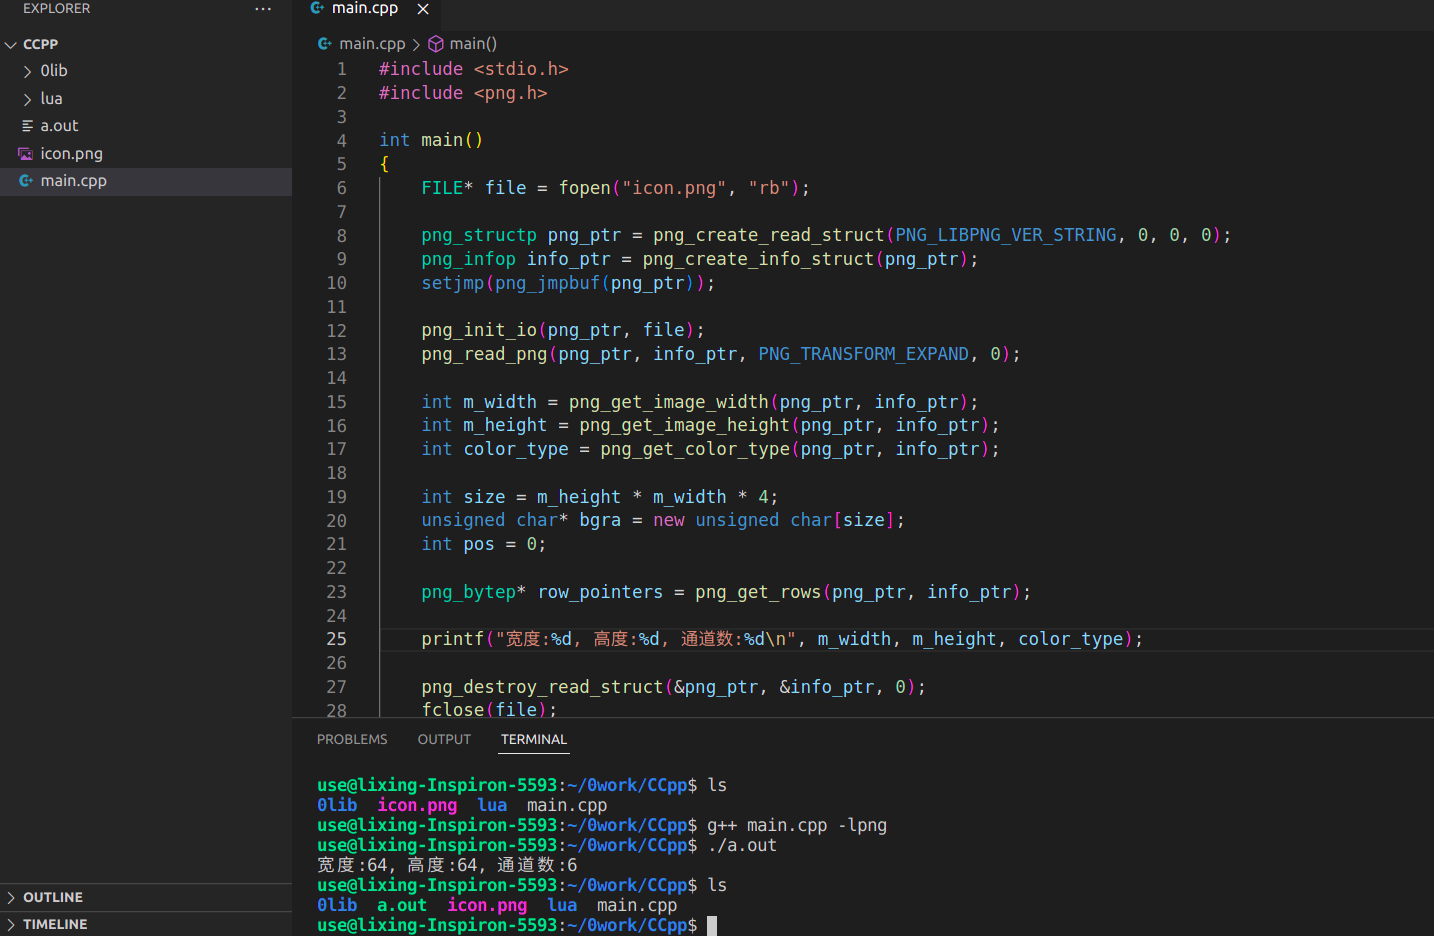Click the file icon beside a.out
This screenshot has width=1434, height=936.
(x=27, y=126)
